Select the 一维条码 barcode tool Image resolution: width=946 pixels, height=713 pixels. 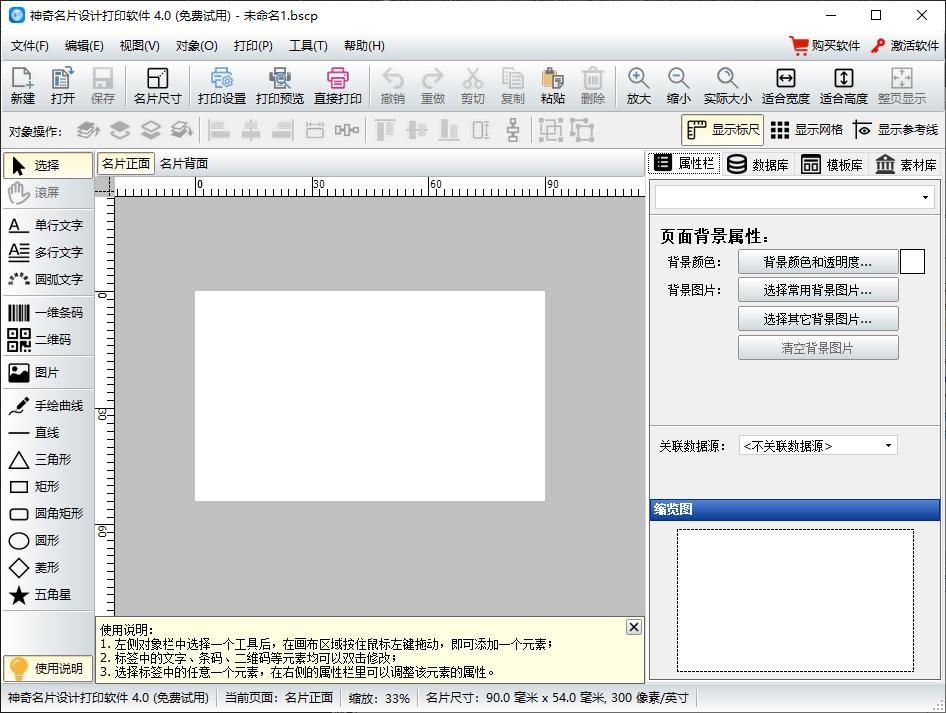click(x=48, y=312)
